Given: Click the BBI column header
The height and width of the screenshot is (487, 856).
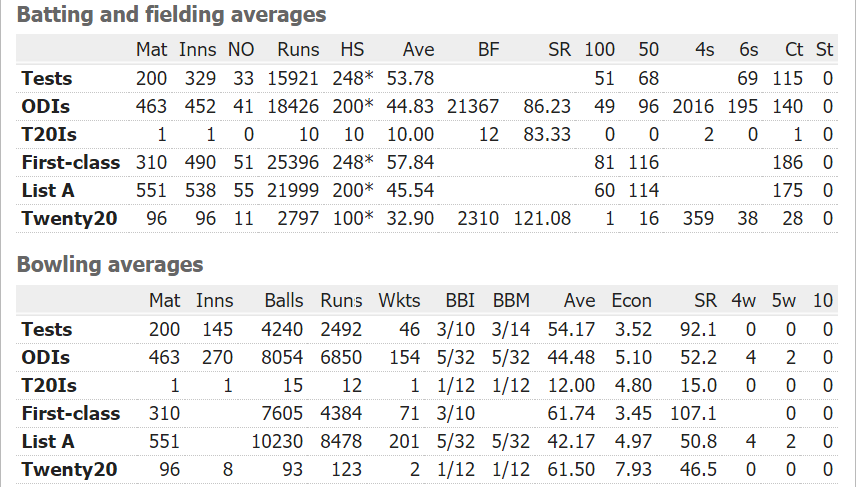Looking at the screenshot, I should tap(460, 301).
